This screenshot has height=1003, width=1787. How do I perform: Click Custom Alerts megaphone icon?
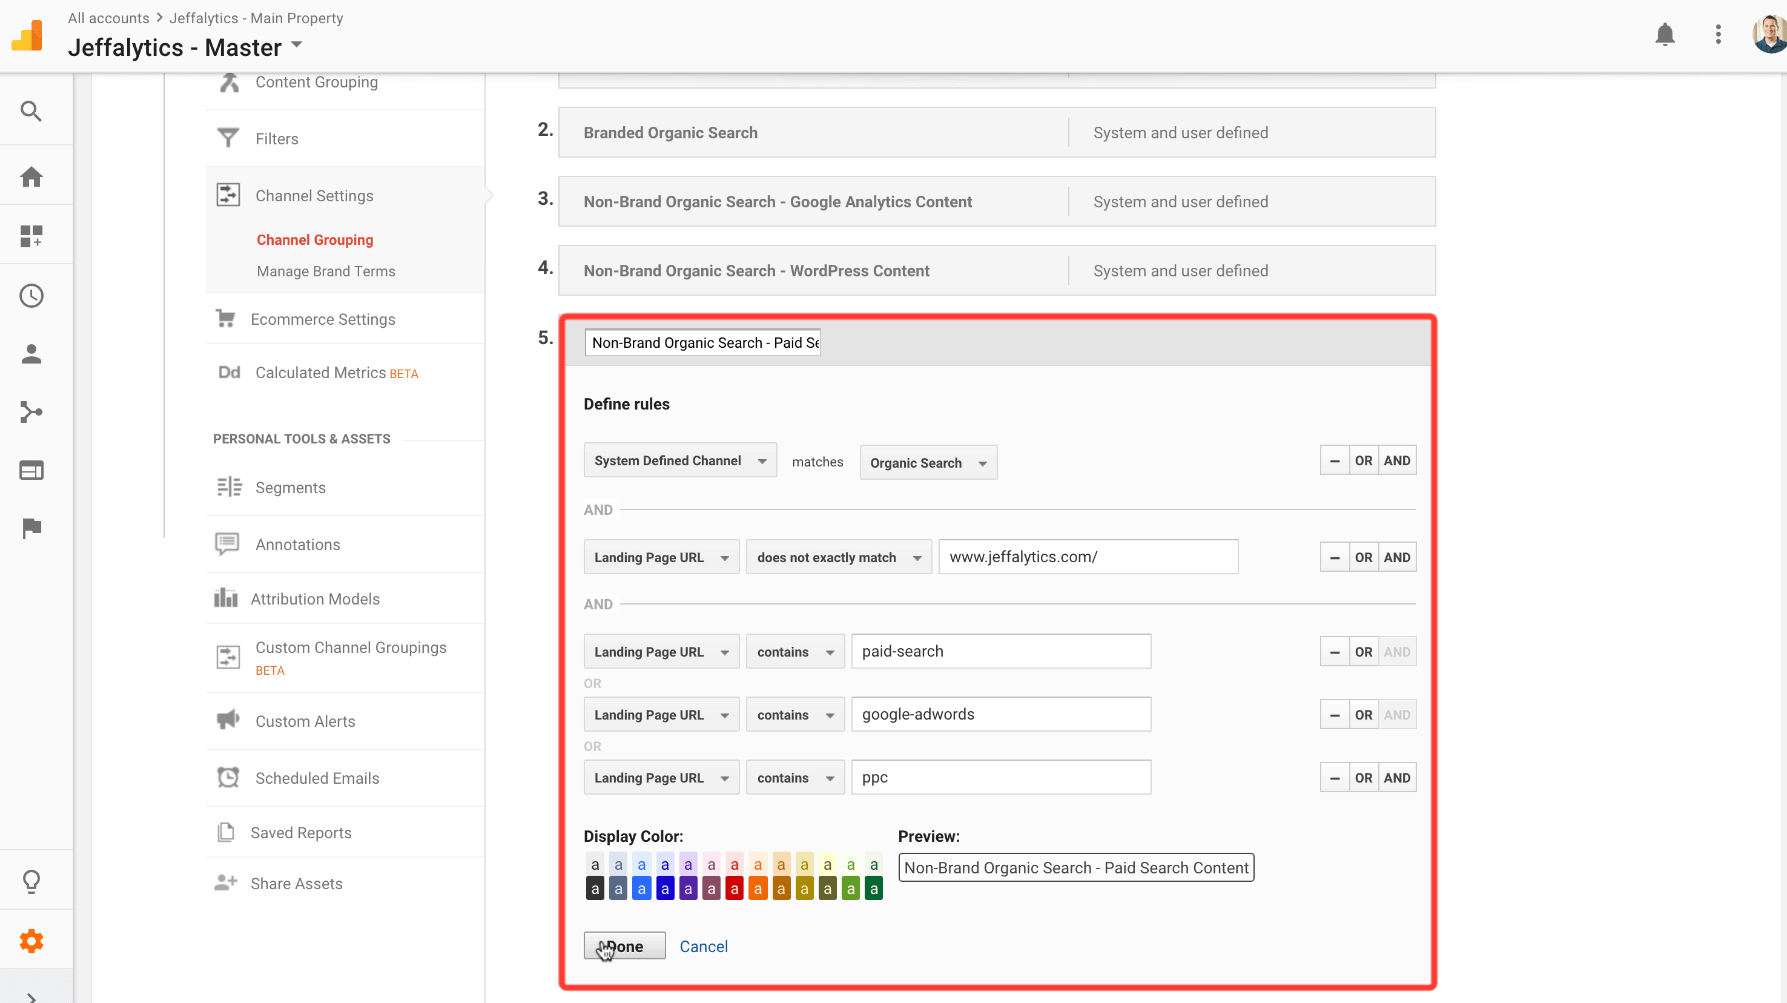click(228, 720)
